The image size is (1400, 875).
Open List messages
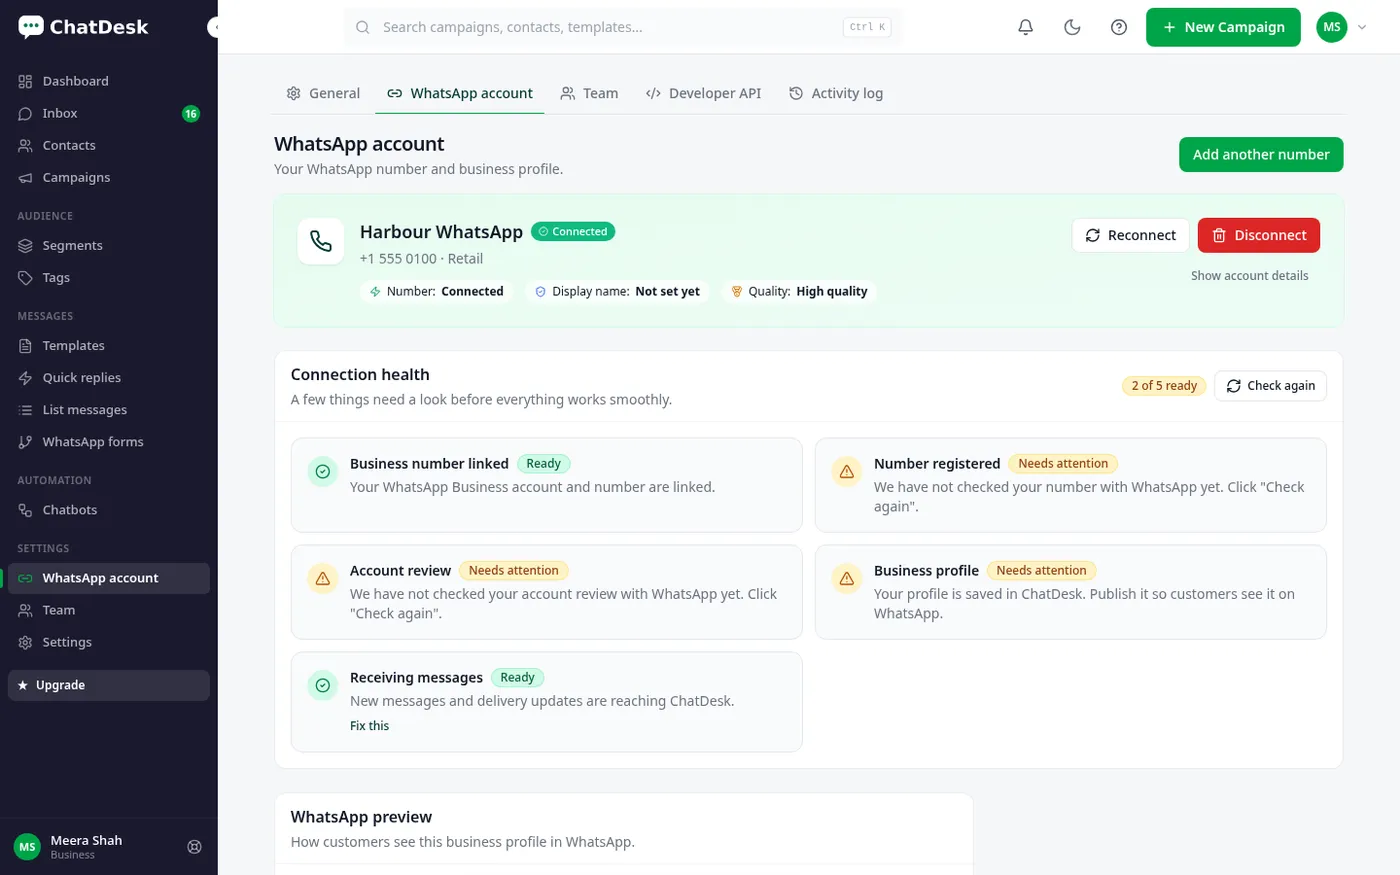click(x=109, y=409)
